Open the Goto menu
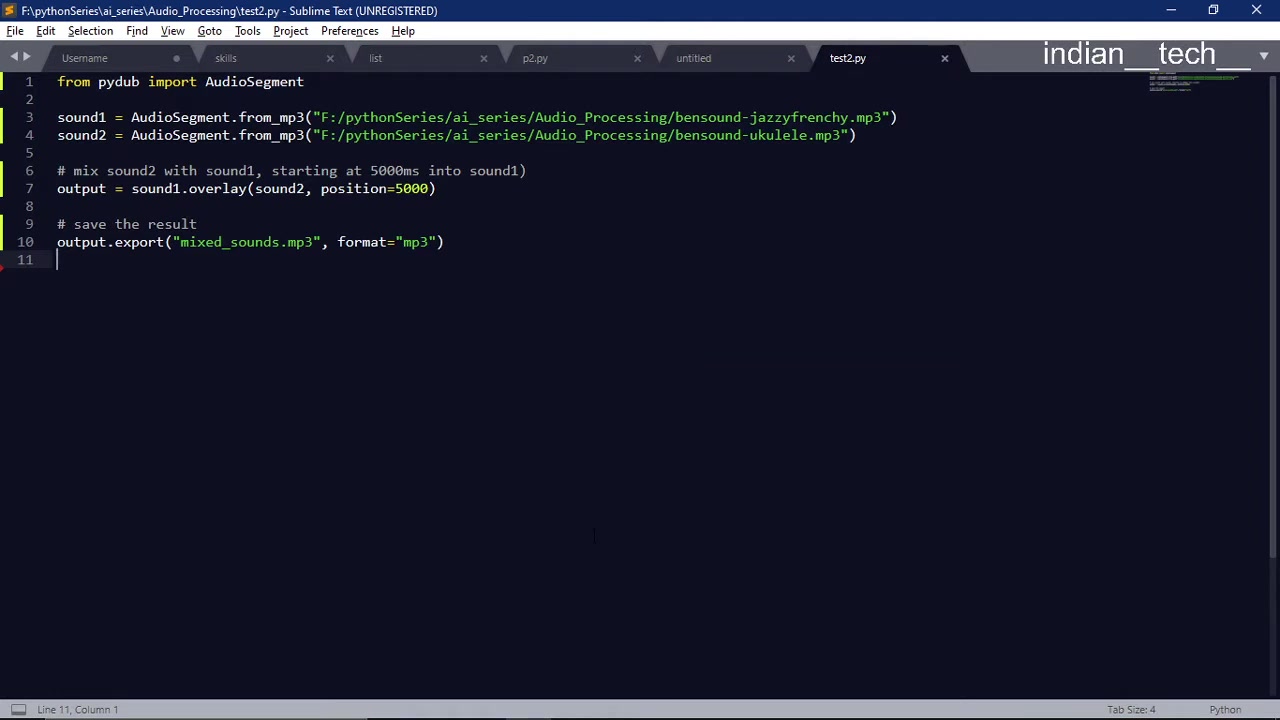The height and width of the screenshot is (720, 1280). click(209, 31)
